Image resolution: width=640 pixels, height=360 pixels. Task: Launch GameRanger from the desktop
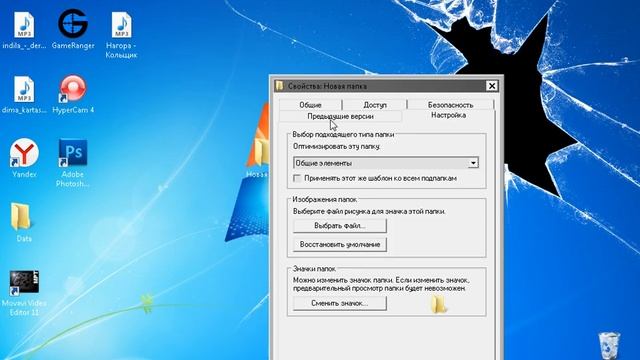(73, 24)
